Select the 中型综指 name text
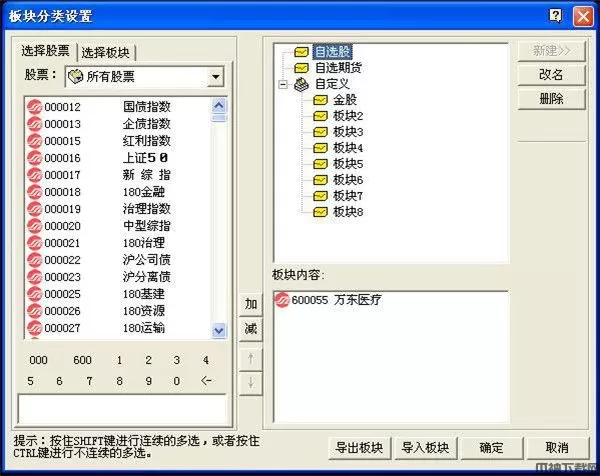The image size is (600, 476). click(147, 226)
